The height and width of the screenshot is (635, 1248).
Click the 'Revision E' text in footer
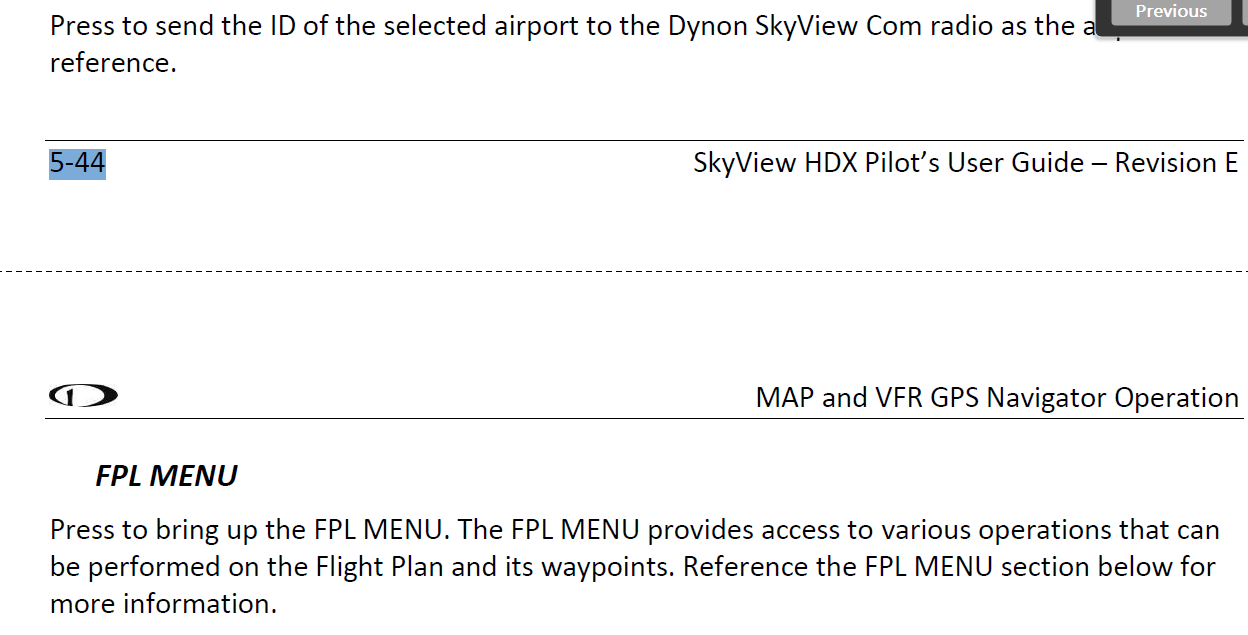click(x=1176, y=163)
